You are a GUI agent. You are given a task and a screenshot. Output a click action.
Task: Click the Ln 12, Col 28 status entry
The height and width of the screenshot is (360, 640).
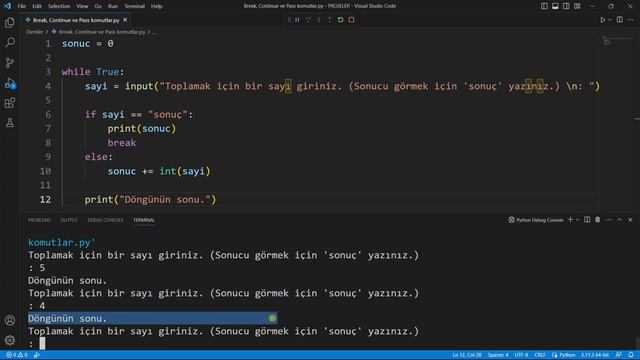coord(467,355)
